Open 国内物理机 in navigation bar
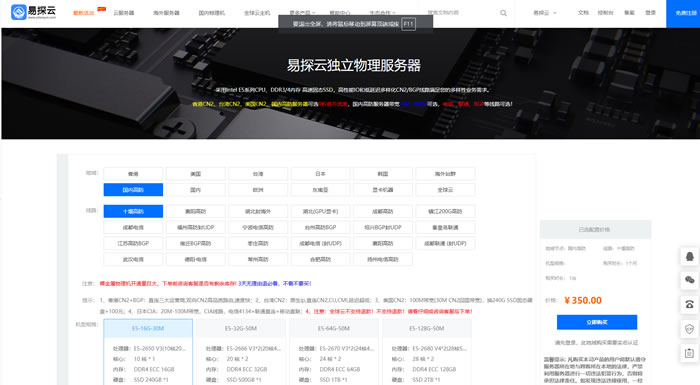The image size is (700, 385). coord(212,13)
